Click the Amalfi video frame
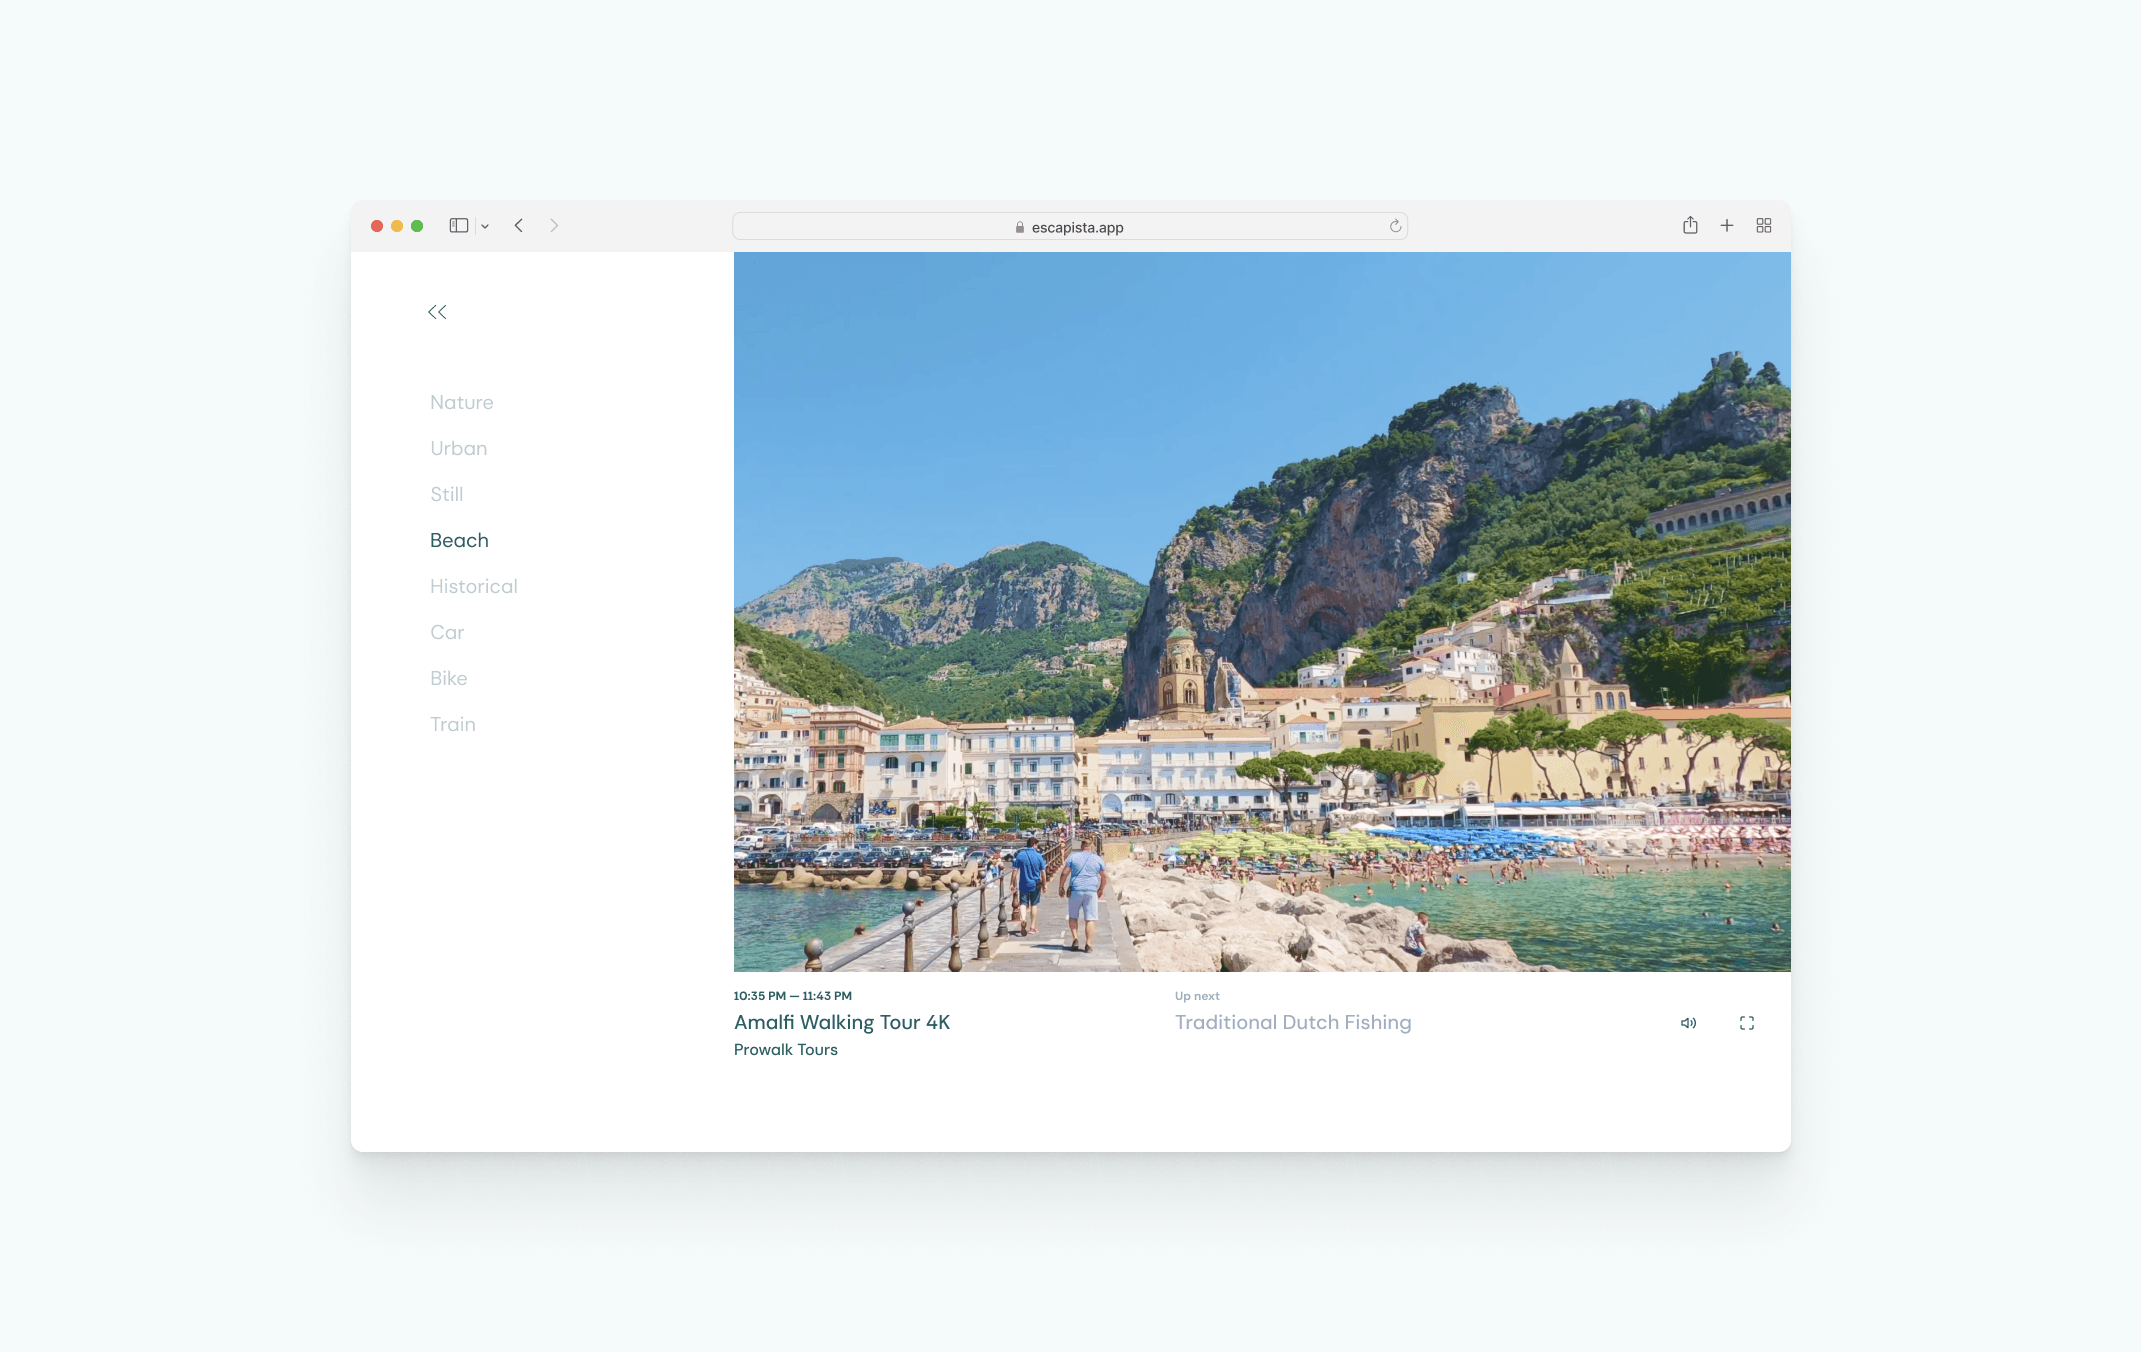 coord(1261,611)
